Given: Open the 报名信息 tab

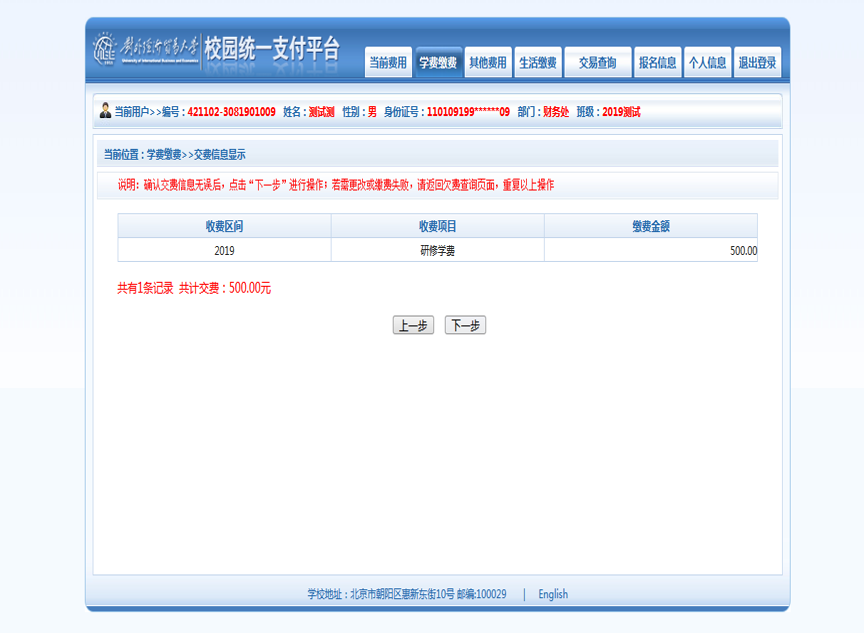Looking at the screenshot, I should 657,62.
